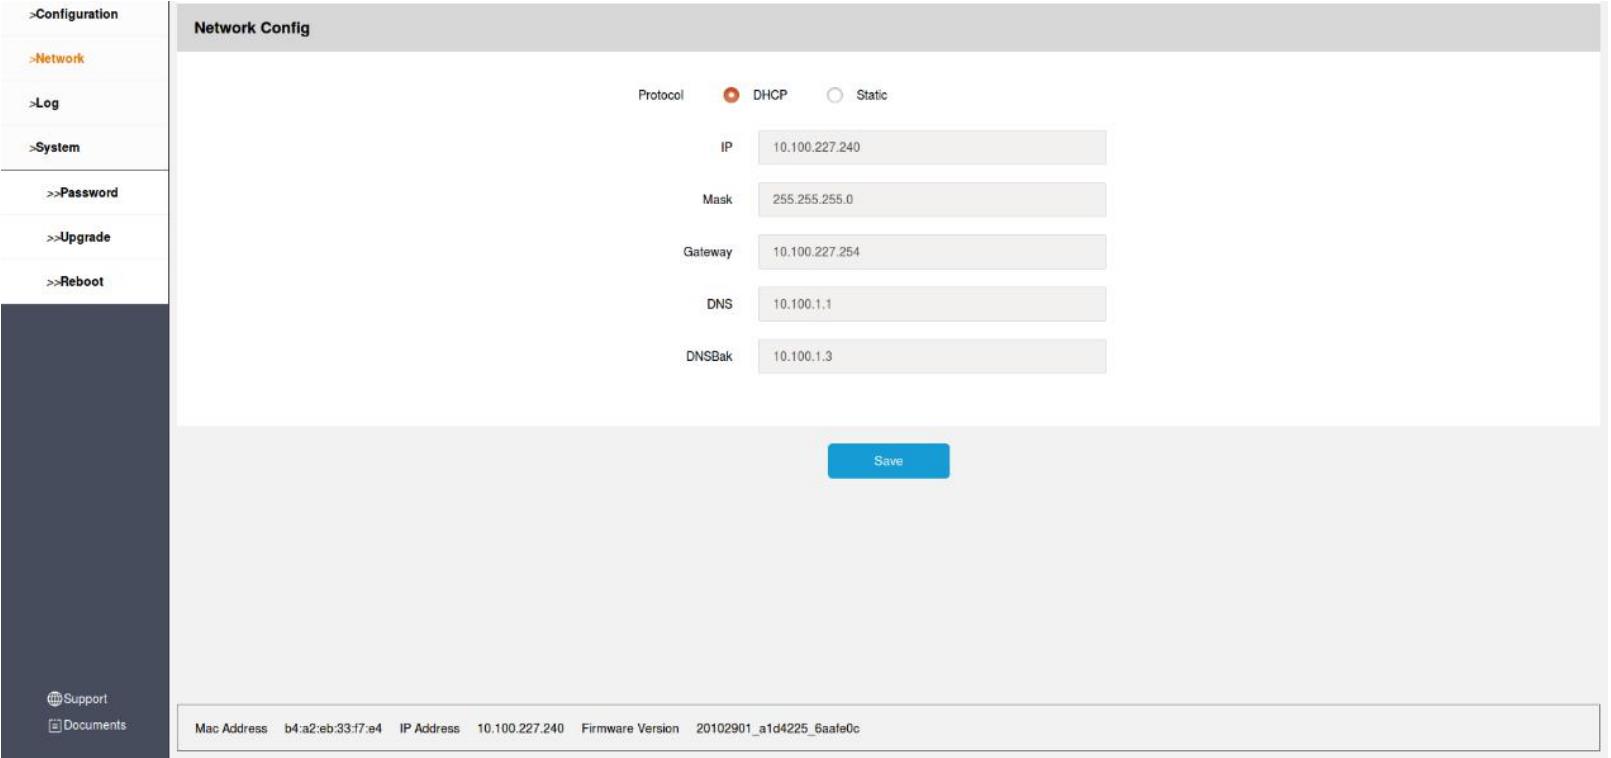
Task: Focus the Mask input field
Action: pos(931,199)
